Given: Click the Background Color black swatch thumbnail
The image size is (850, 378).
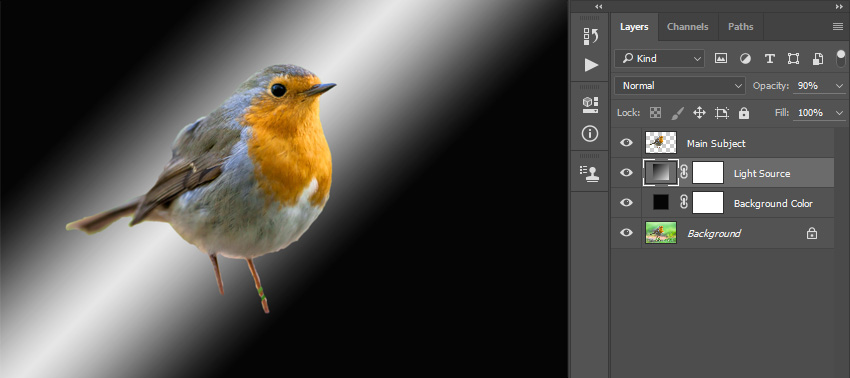Looking at the screenshot, I should pos(661,203).
